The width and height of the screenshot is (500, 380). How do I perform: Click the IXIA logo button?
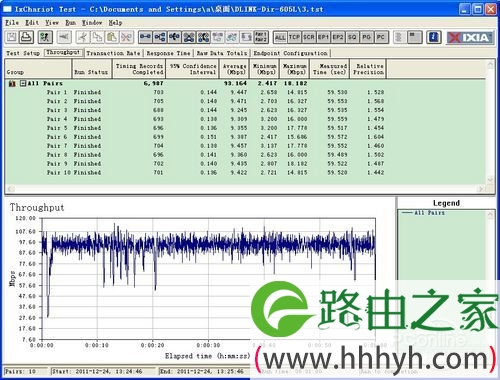coord(470,37)
